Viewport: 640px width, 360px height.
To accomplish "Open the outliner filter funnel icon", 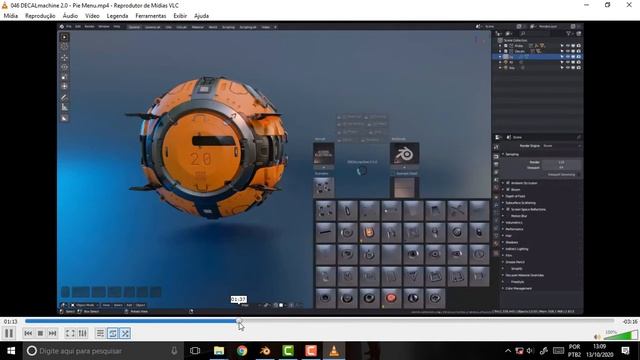I will (x=569, y=33).
